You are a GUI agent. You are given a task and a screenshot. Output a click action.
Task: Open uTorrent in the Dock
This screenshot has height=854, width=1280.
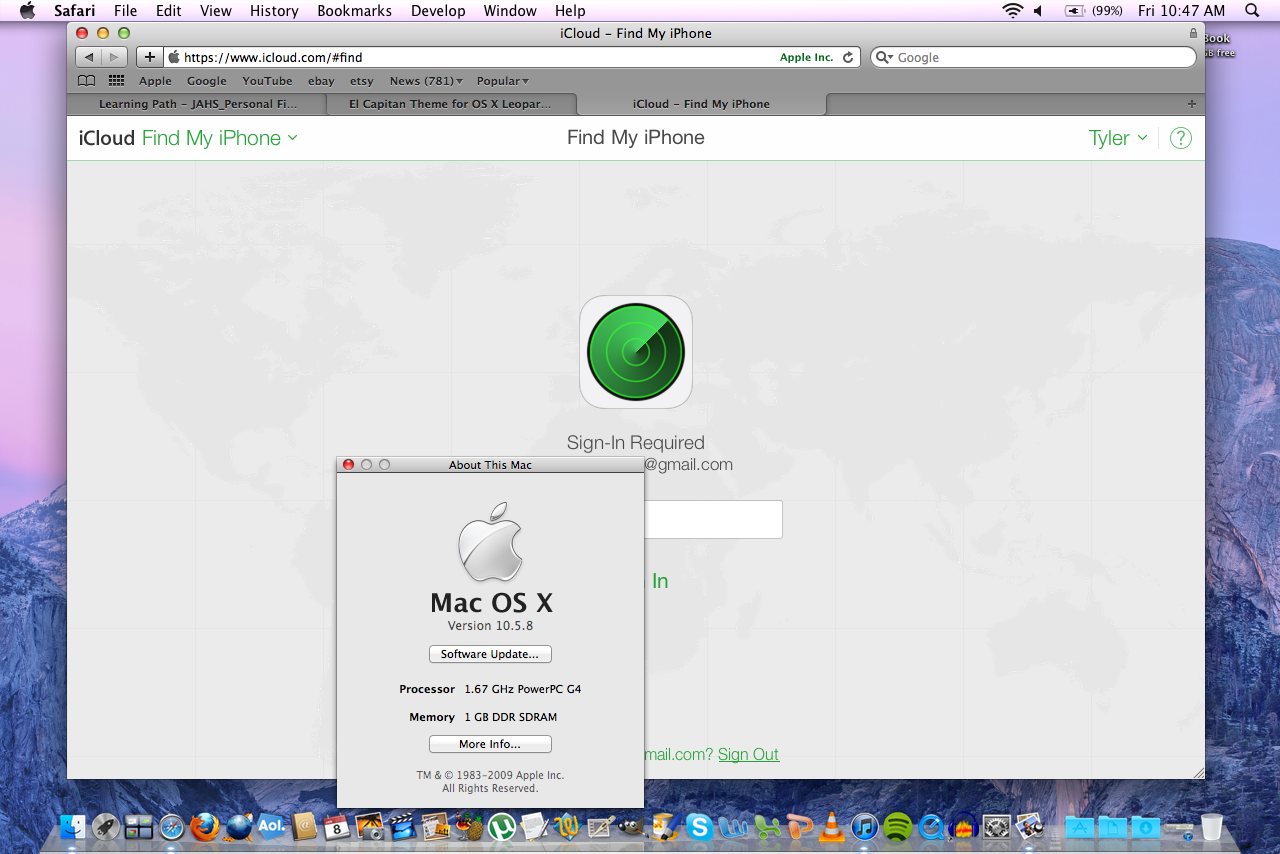[501, 827]
